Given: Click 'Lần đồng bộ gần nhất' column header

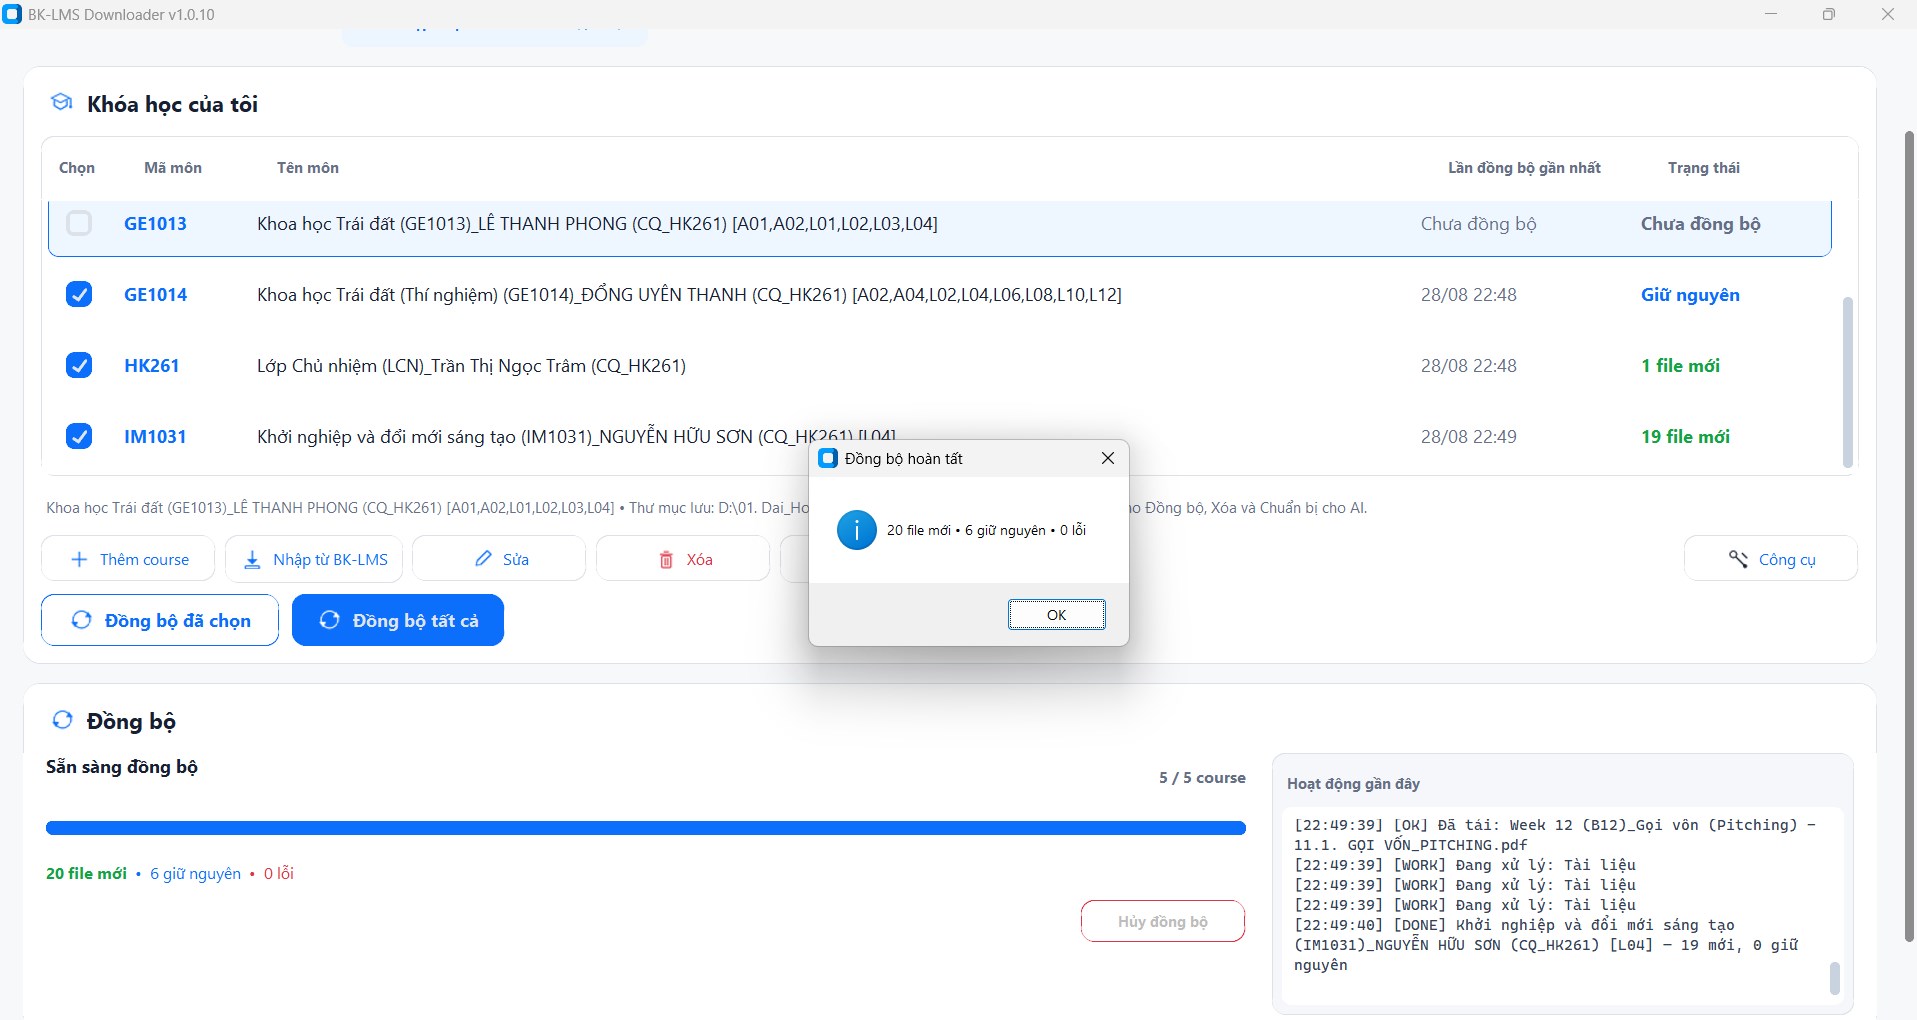Looking at the screenshot, I should pos(1524,168).
